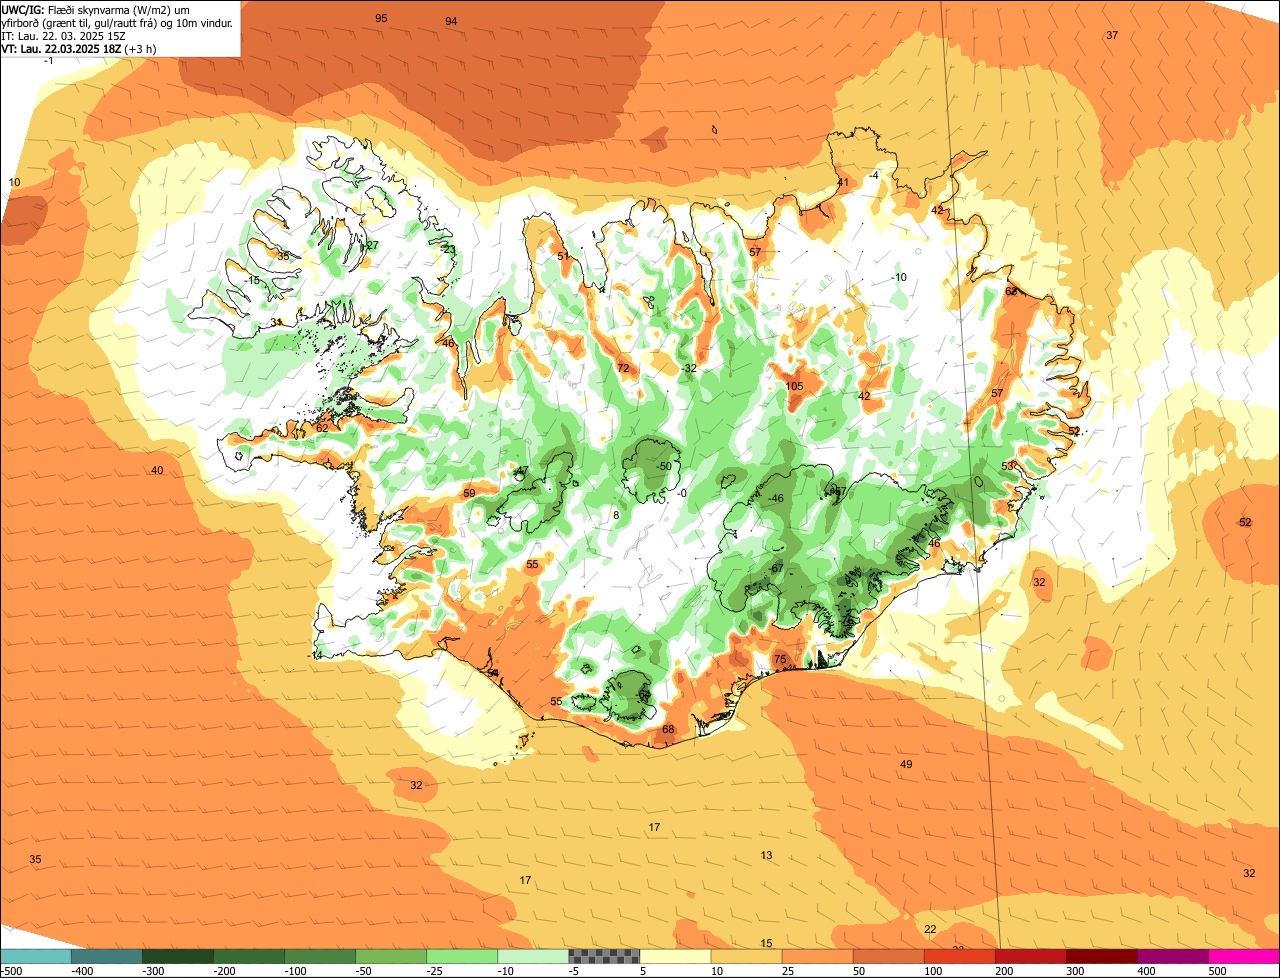This screenshot has width=1280, height=978.
Task: Select the value 105 on the map
Action: [794, 386]
